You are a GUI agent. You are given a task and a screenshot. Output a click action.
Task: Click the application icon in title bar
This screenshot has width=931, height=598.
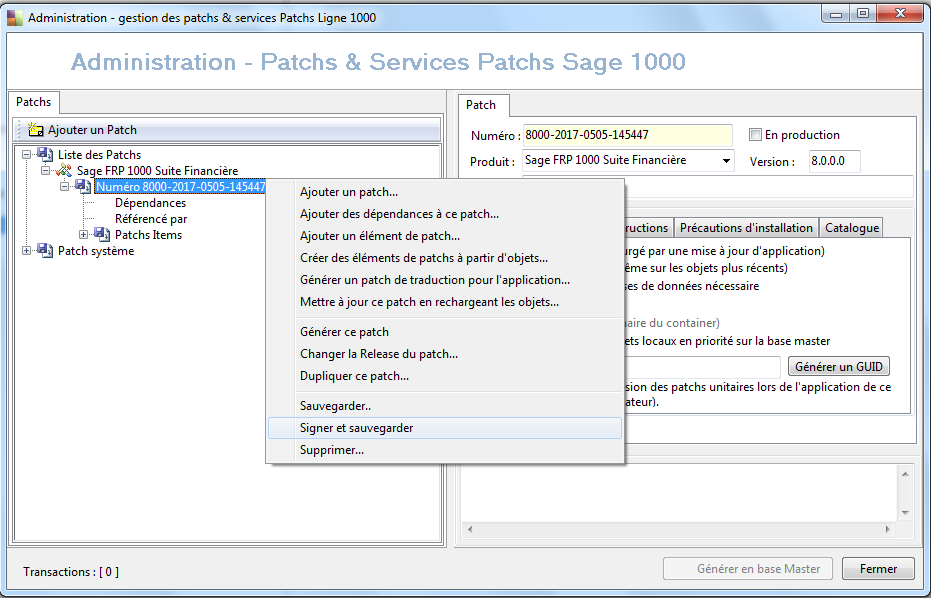pyautogui.click(x=14, y=18)
